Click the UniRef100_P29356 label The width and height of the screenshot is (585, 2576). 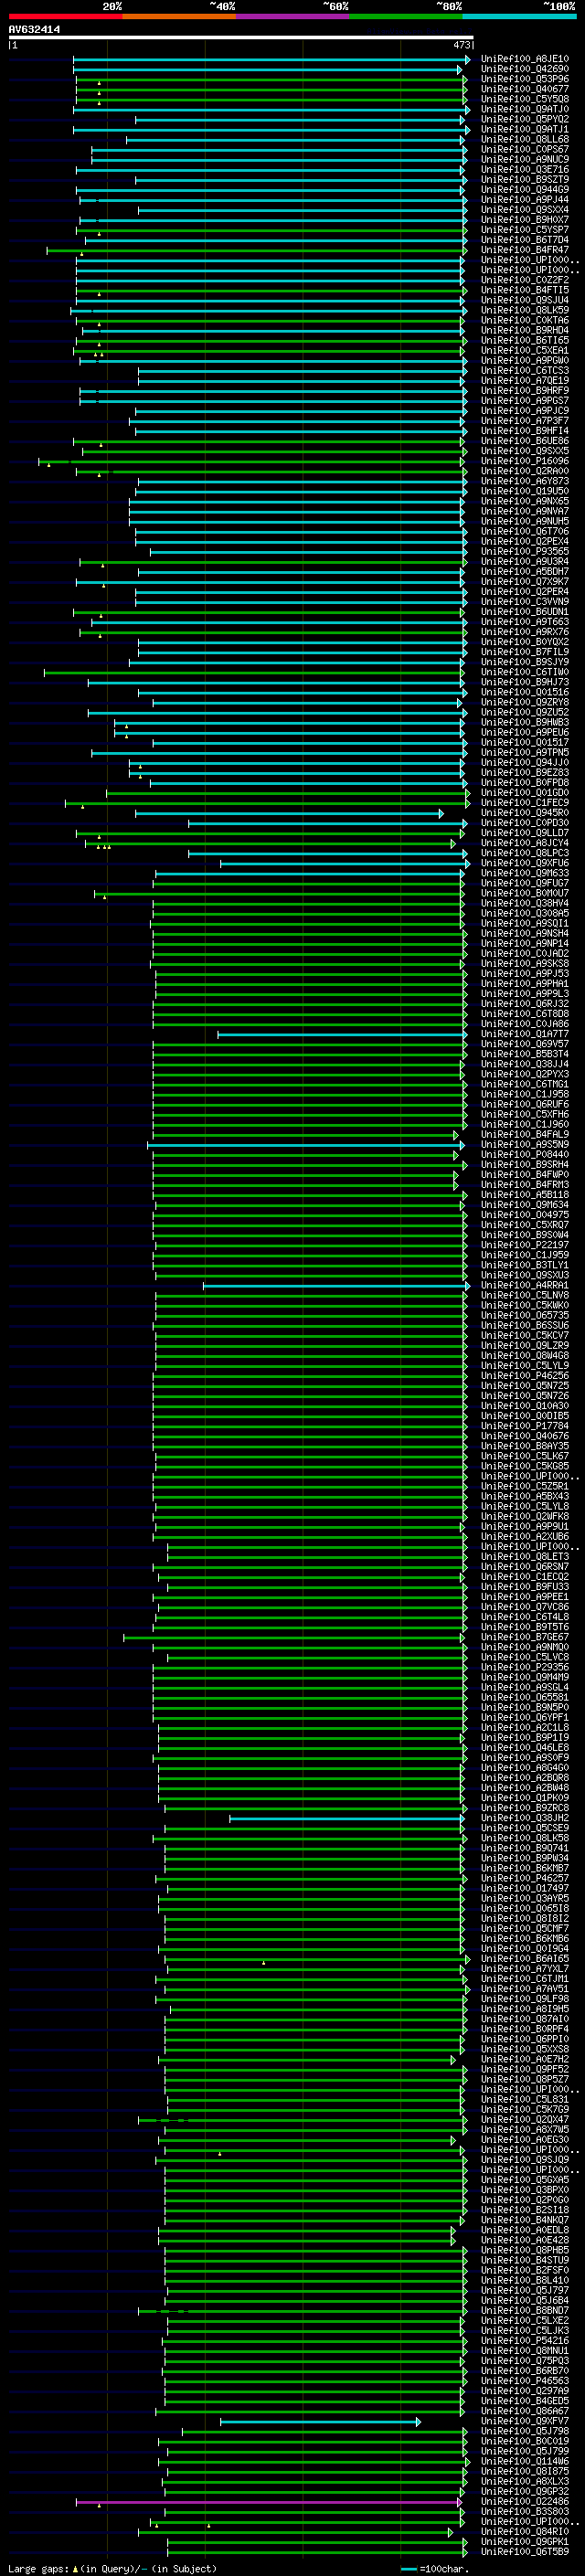[525, 1667]
